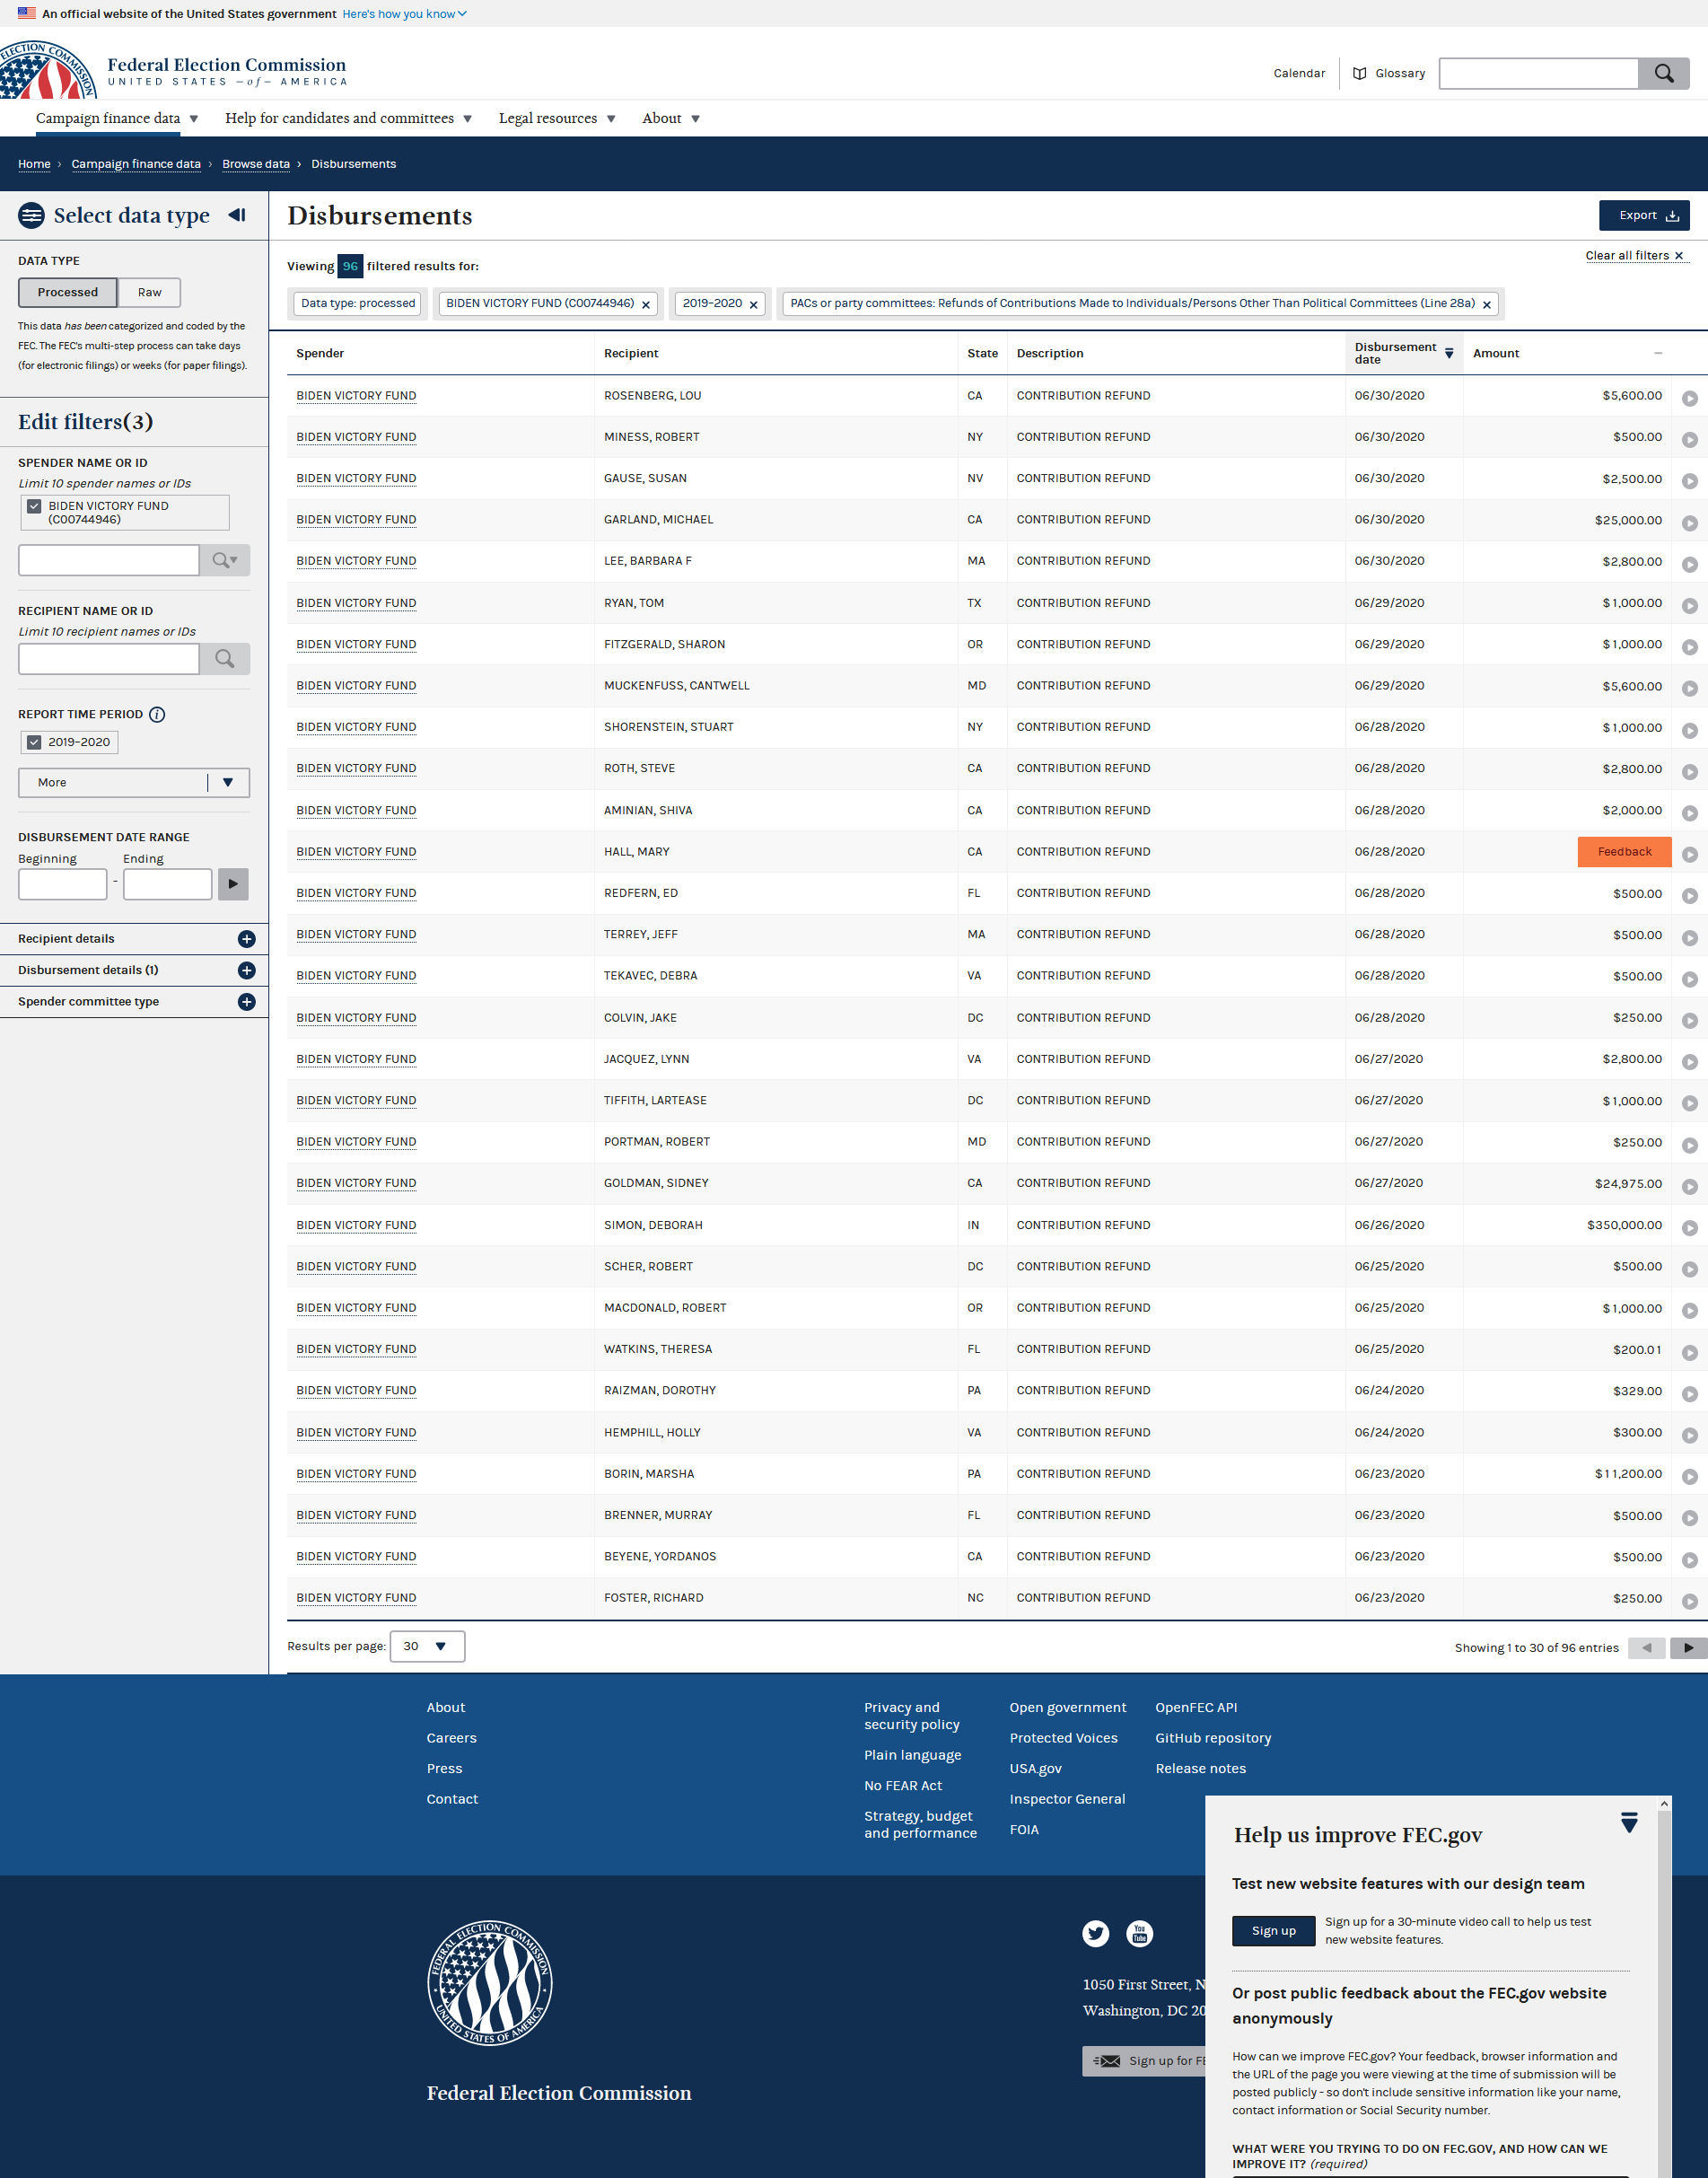1708x2178 pixels.
Task: Select Processed data type
Action: click(68, 292)
